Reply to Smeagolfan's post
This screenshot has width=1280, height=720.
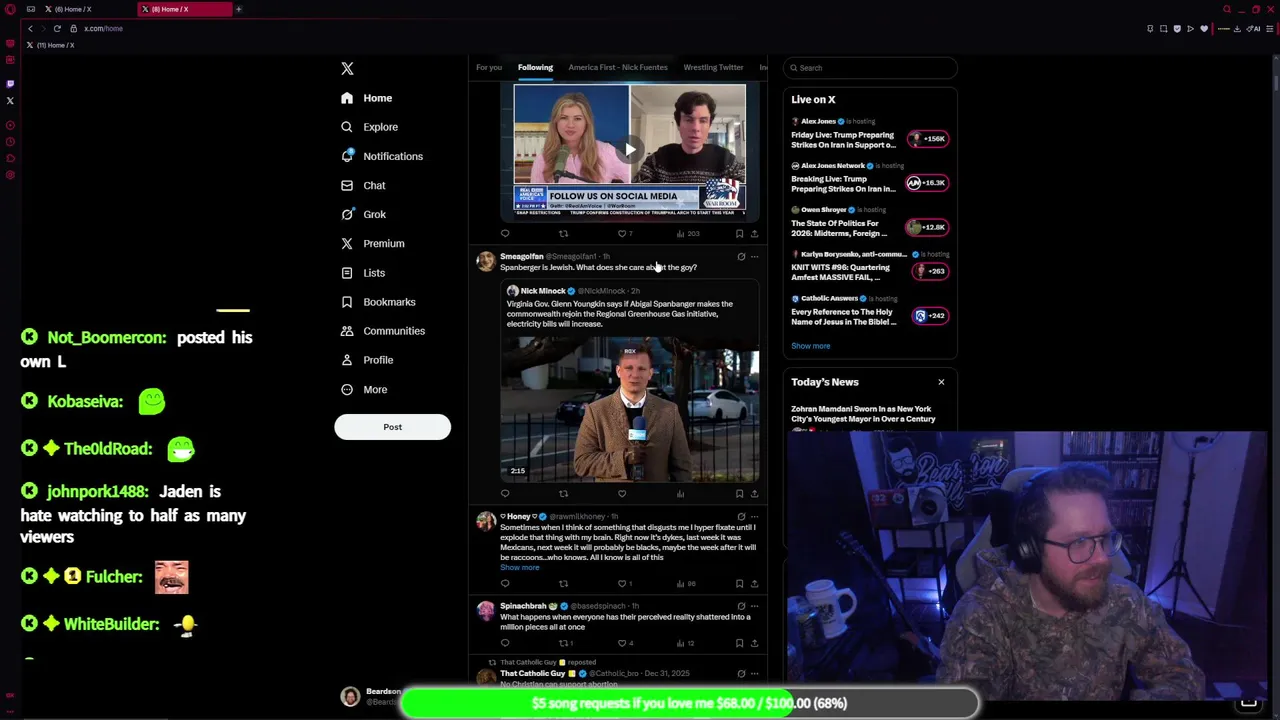[505, 494]
